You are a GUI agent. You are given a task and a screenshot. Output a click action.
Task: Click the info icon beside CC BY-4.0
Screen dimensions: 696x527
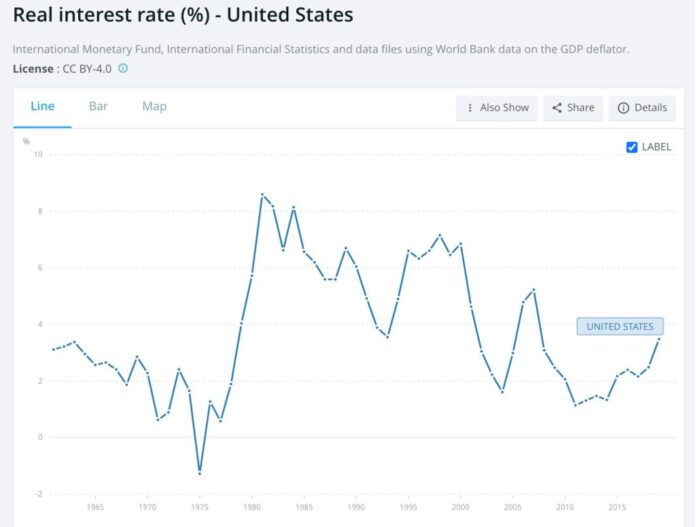(x=123, y=68)
